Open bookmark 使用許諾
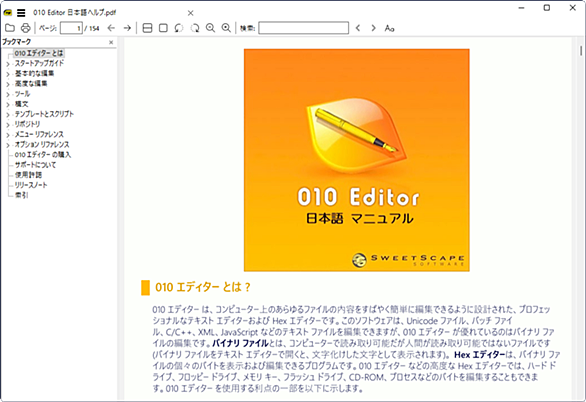The height and width of the screenshot is (402, 586). (28, 175)
